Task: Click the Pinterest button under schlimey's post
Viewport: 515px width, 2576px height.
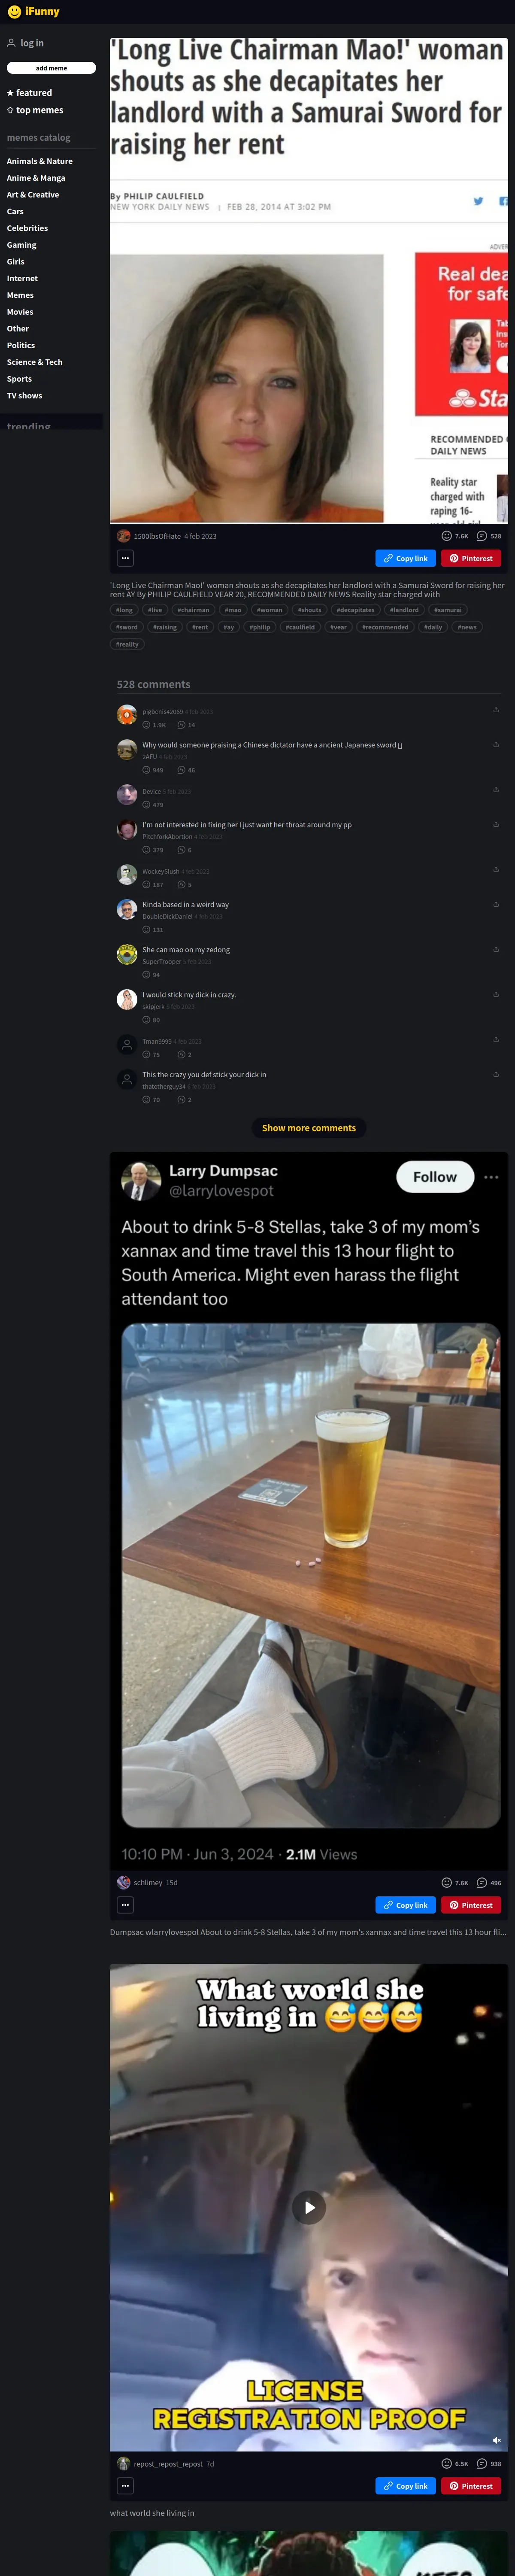Action: pyautogui.click(x=471, y=1905)
